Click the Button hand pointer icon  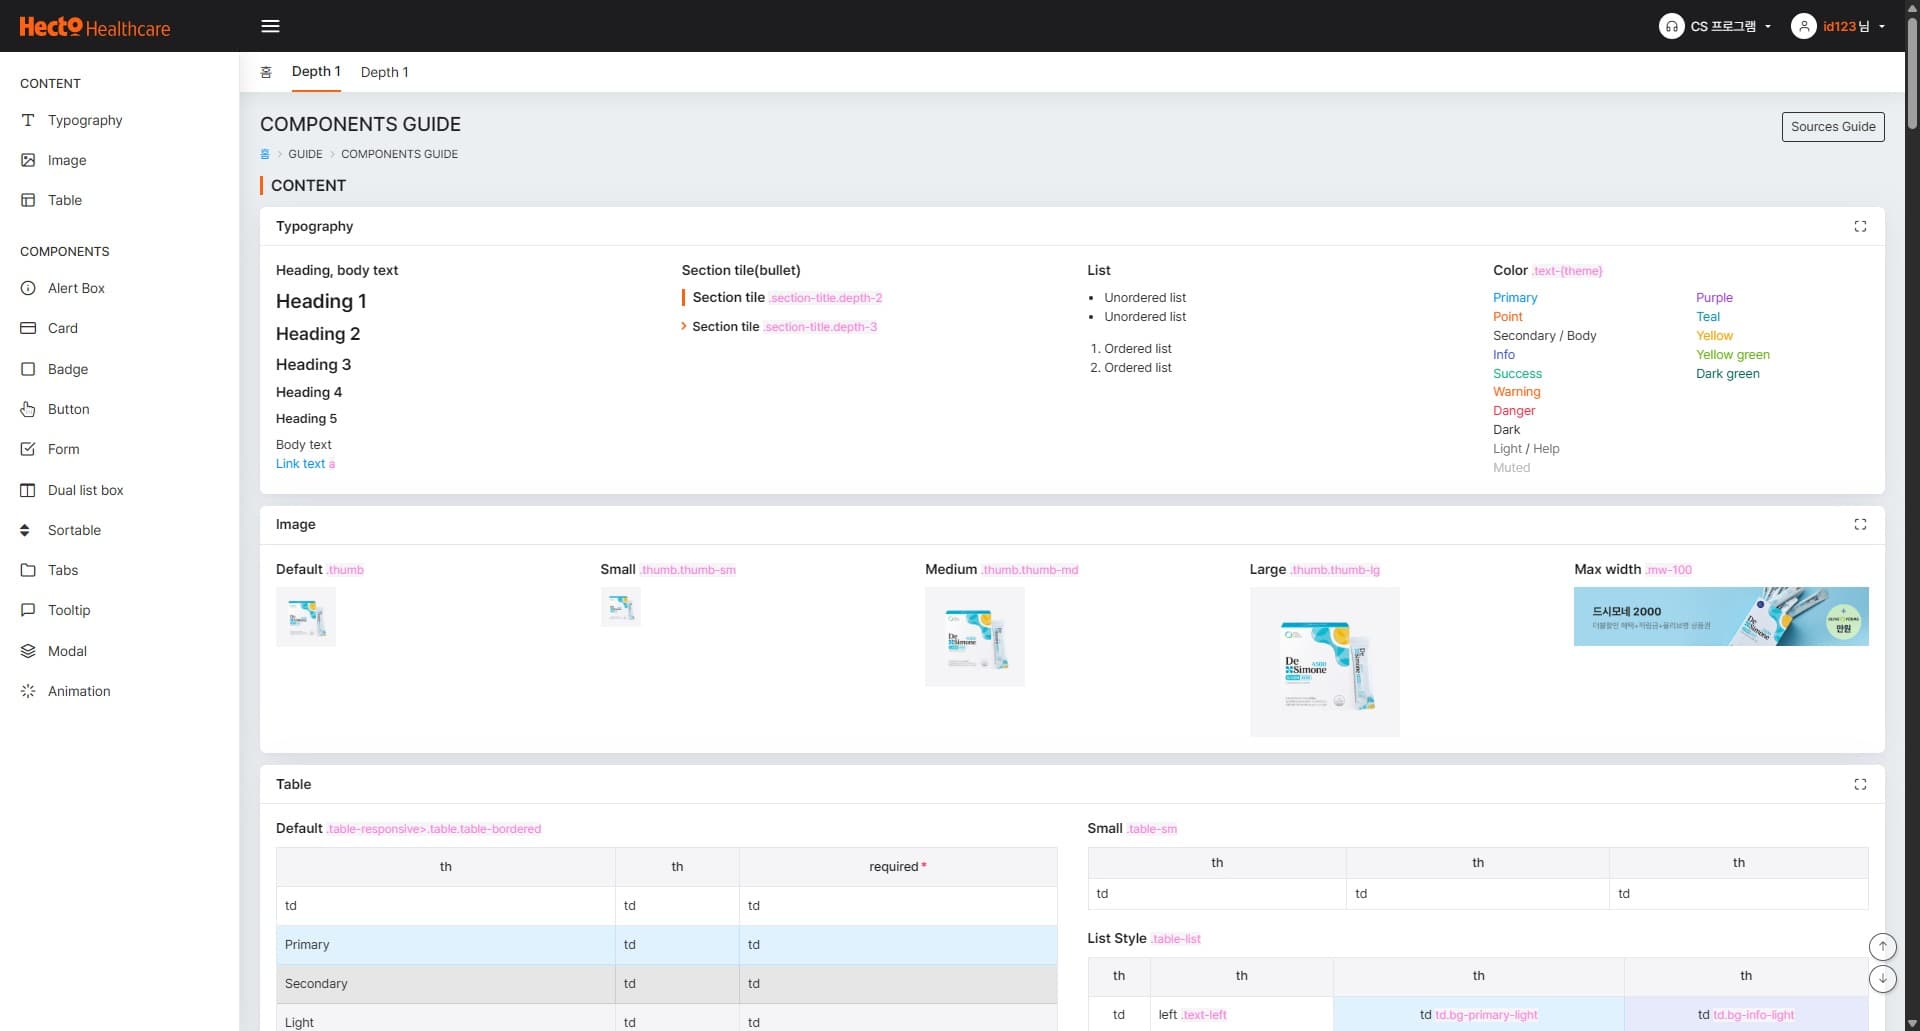tap(28, 409)
